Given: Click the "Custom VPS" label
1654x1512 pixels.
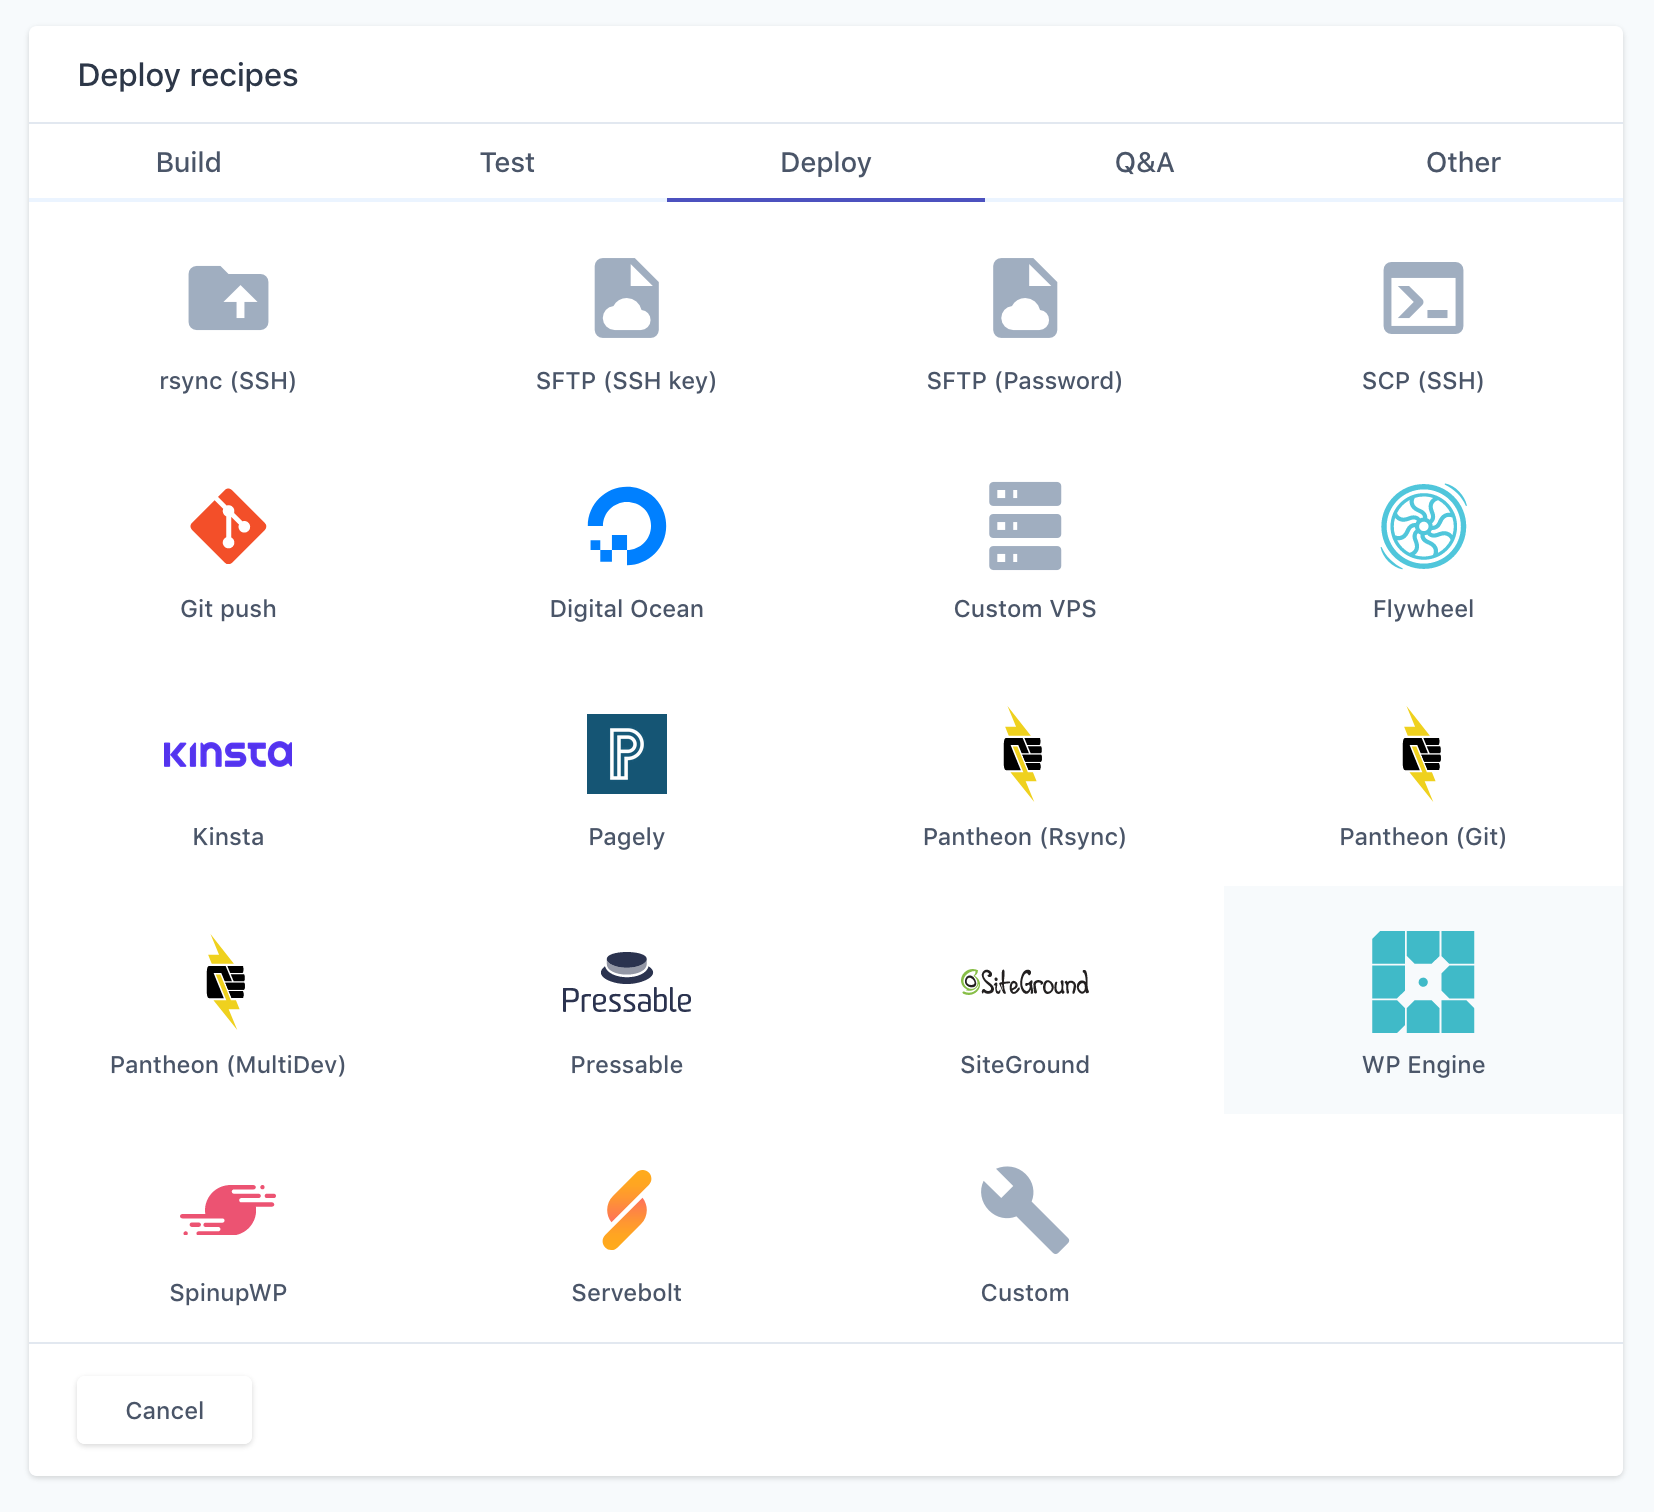Looking at the screenshot, I should pyautogui.click(x=1025, y=609).
